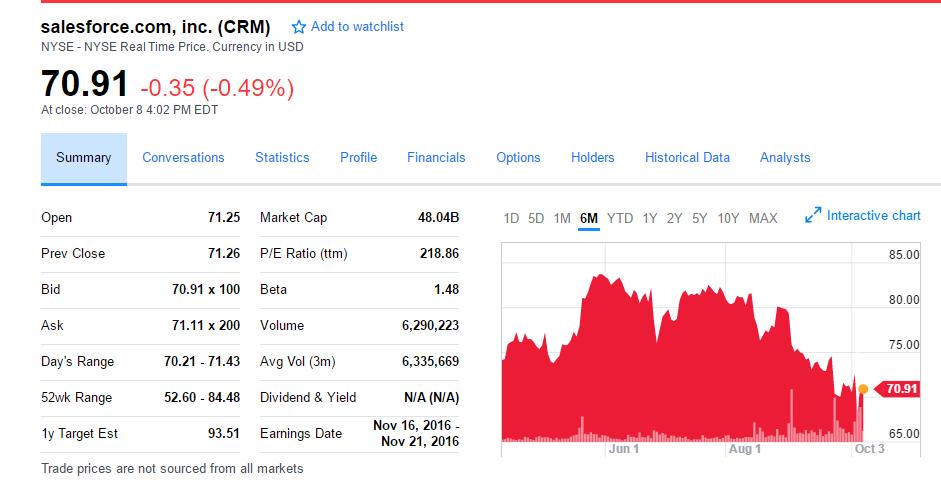
Task: Open the Conversations tab
Action: [183, 157]
